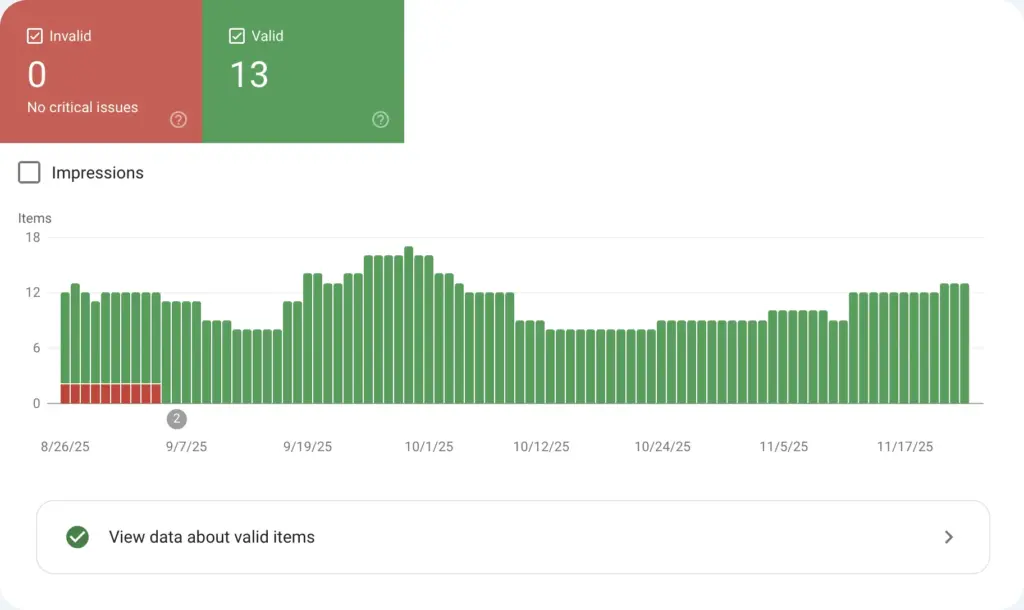The width and height of the screenshot is (1024, 610).
Task: Click the 11/5/25 date label
Action: pos(784,447)
